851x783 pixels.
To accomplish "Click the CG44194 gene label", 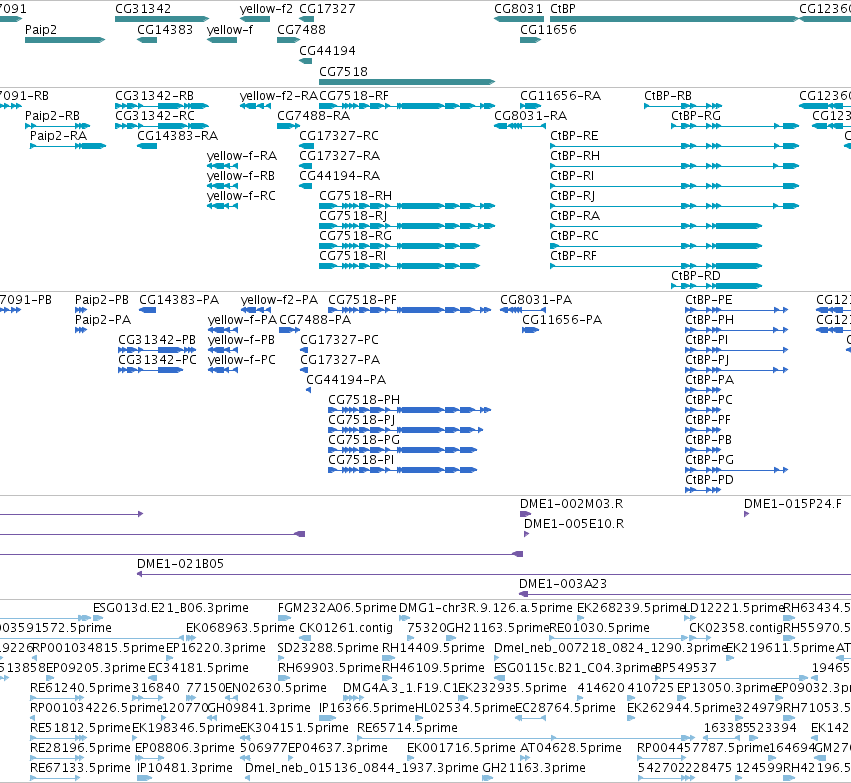I will pyautogui.click(x=327, y=50).
